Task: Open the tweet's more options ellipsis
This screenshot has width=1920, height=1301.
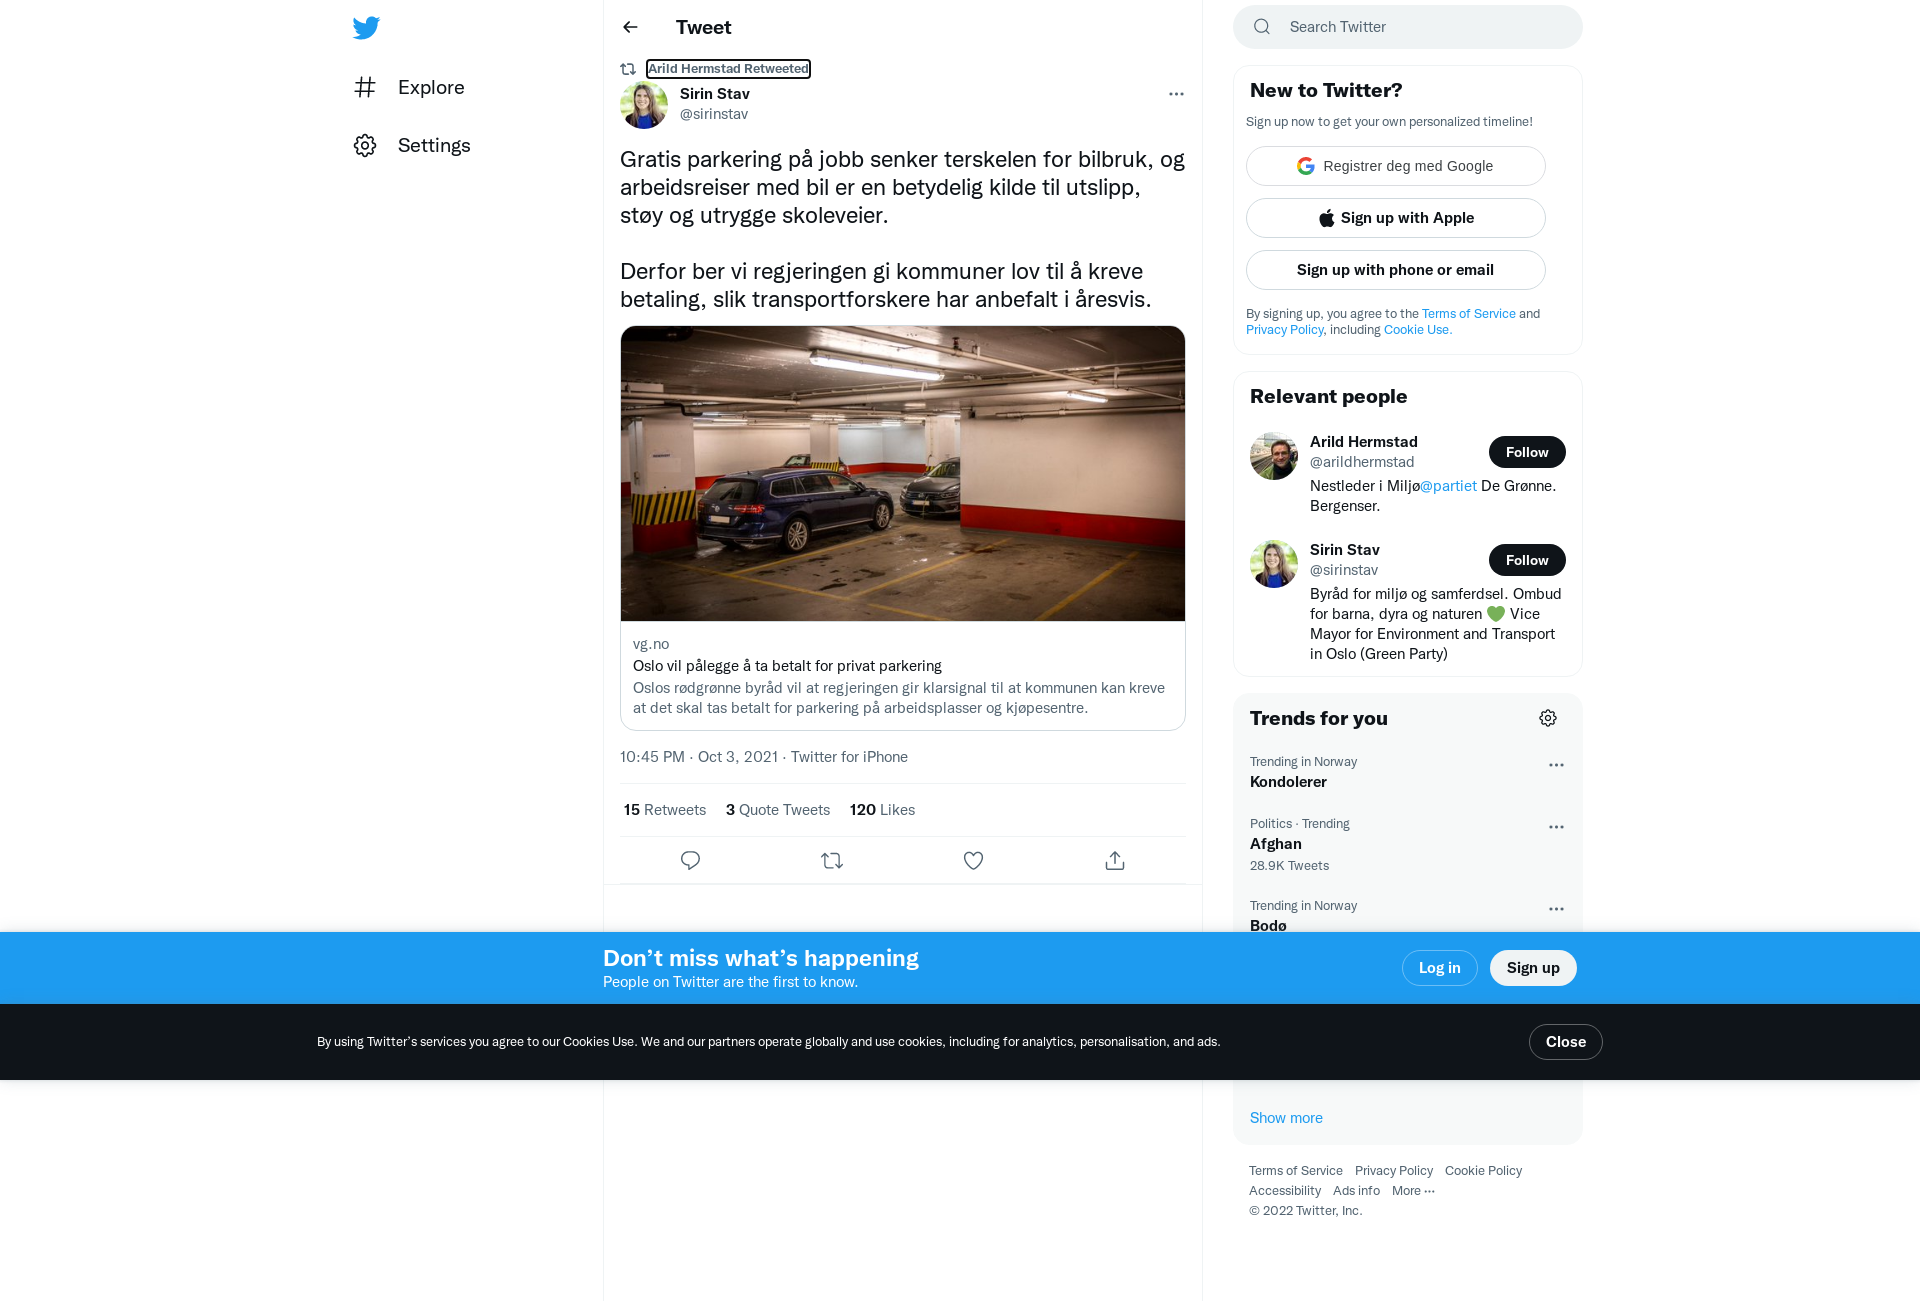Action: click(x=1176, y=94)
